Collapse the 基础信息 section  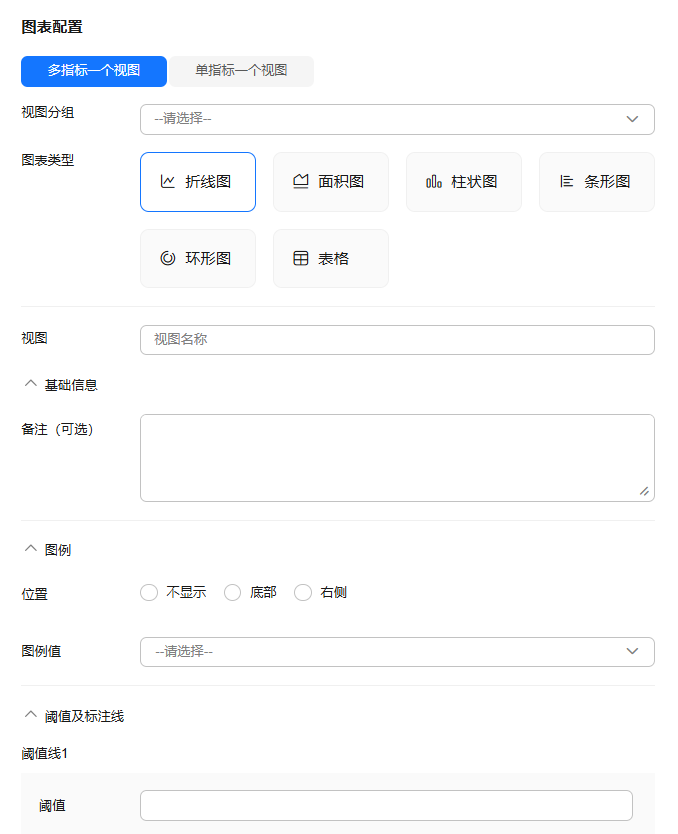30,384
